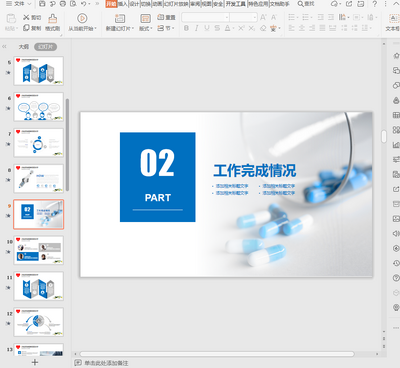Click the Decrease Font Size icon
The image size is (400, 368).
(x=274, y=17)
